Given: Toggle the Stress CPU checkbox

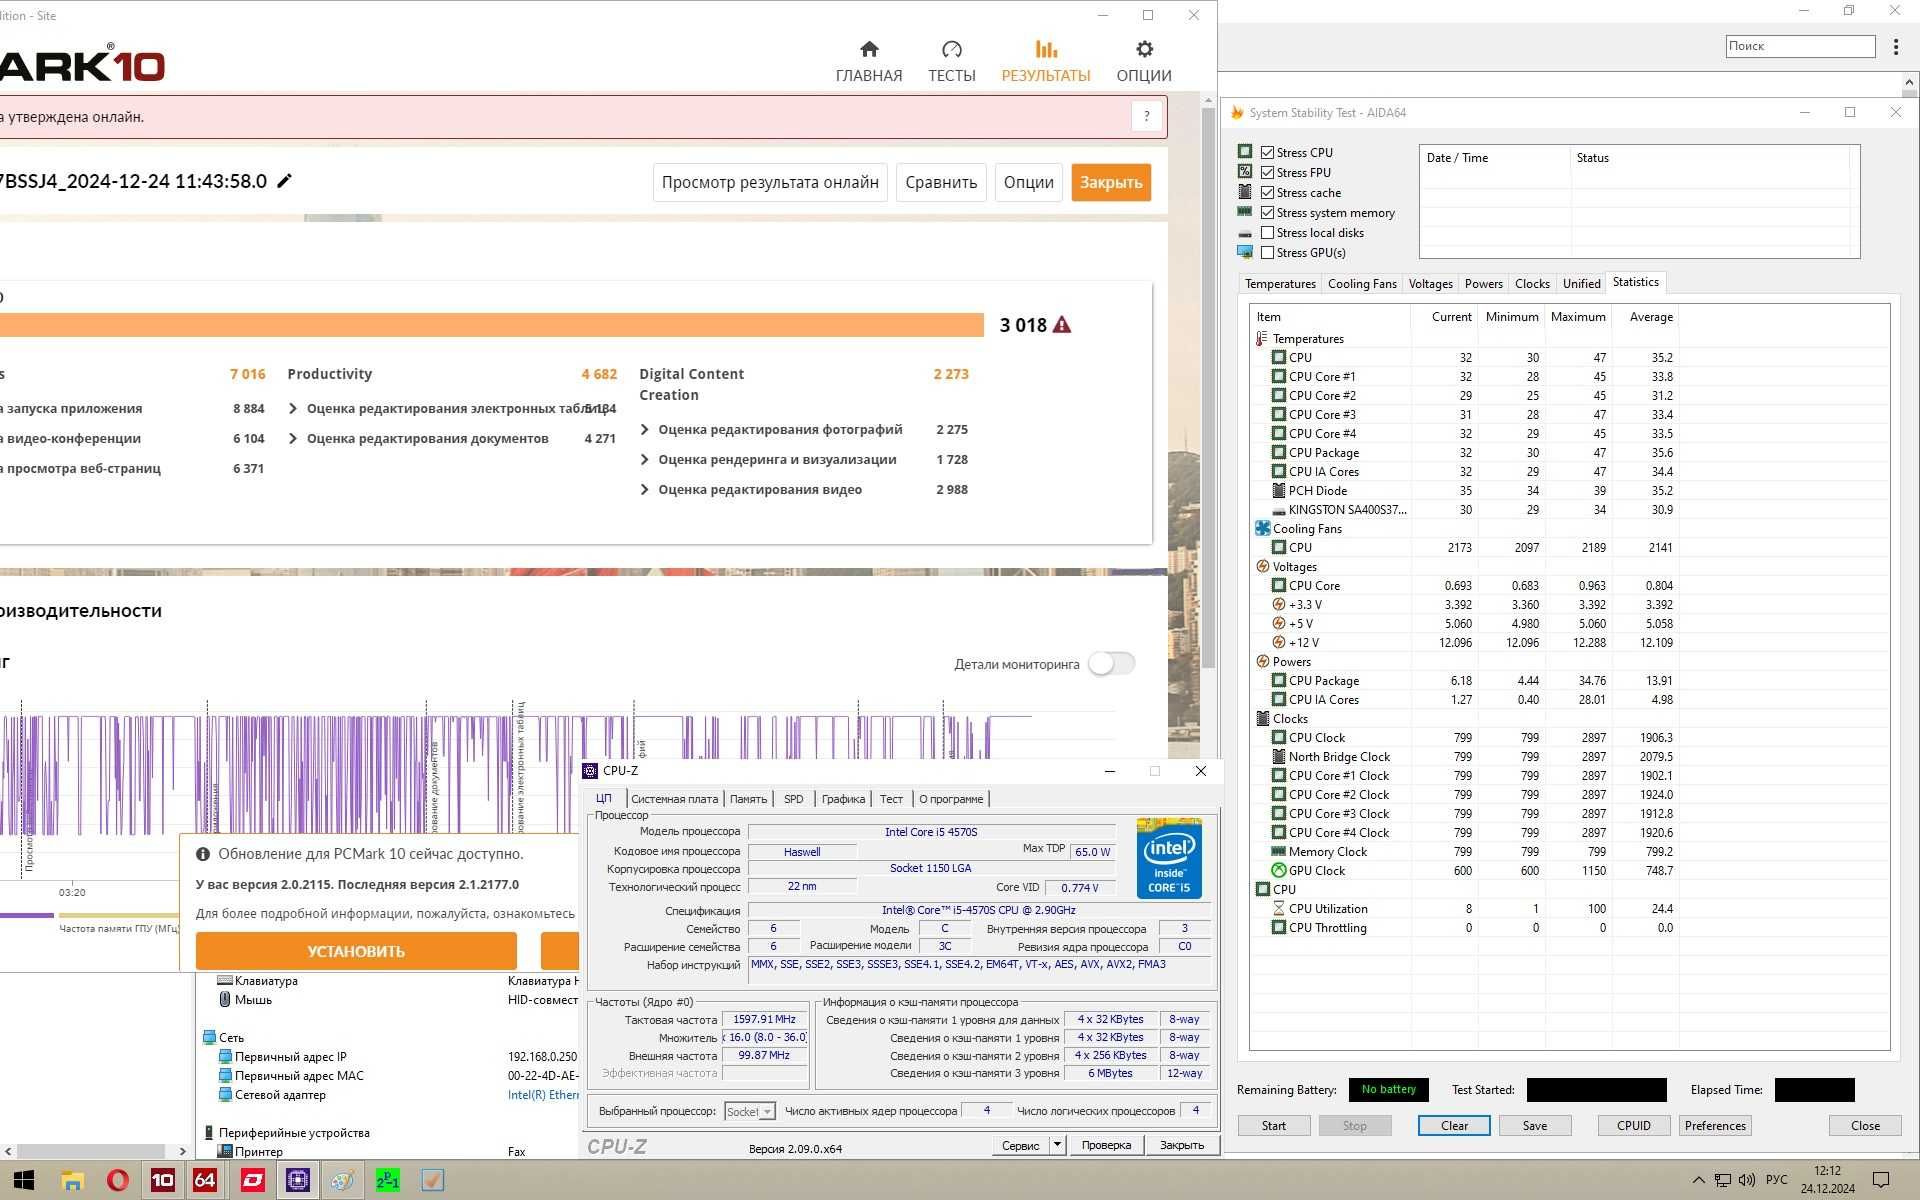Looking at the screenshot, I should (1267, 152).
